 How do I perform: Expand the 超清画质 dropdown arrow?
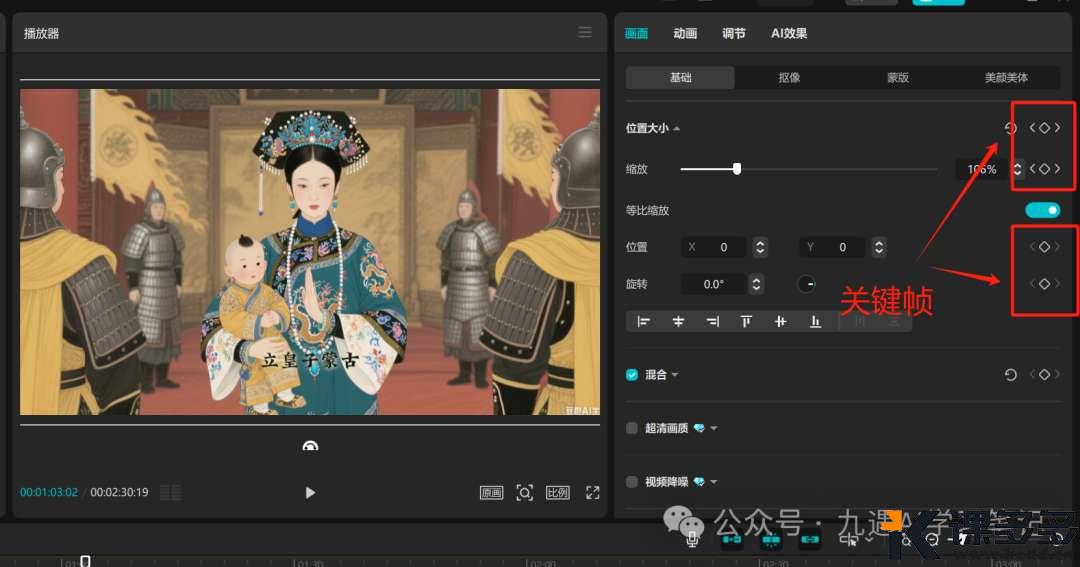tap(714, 429)
